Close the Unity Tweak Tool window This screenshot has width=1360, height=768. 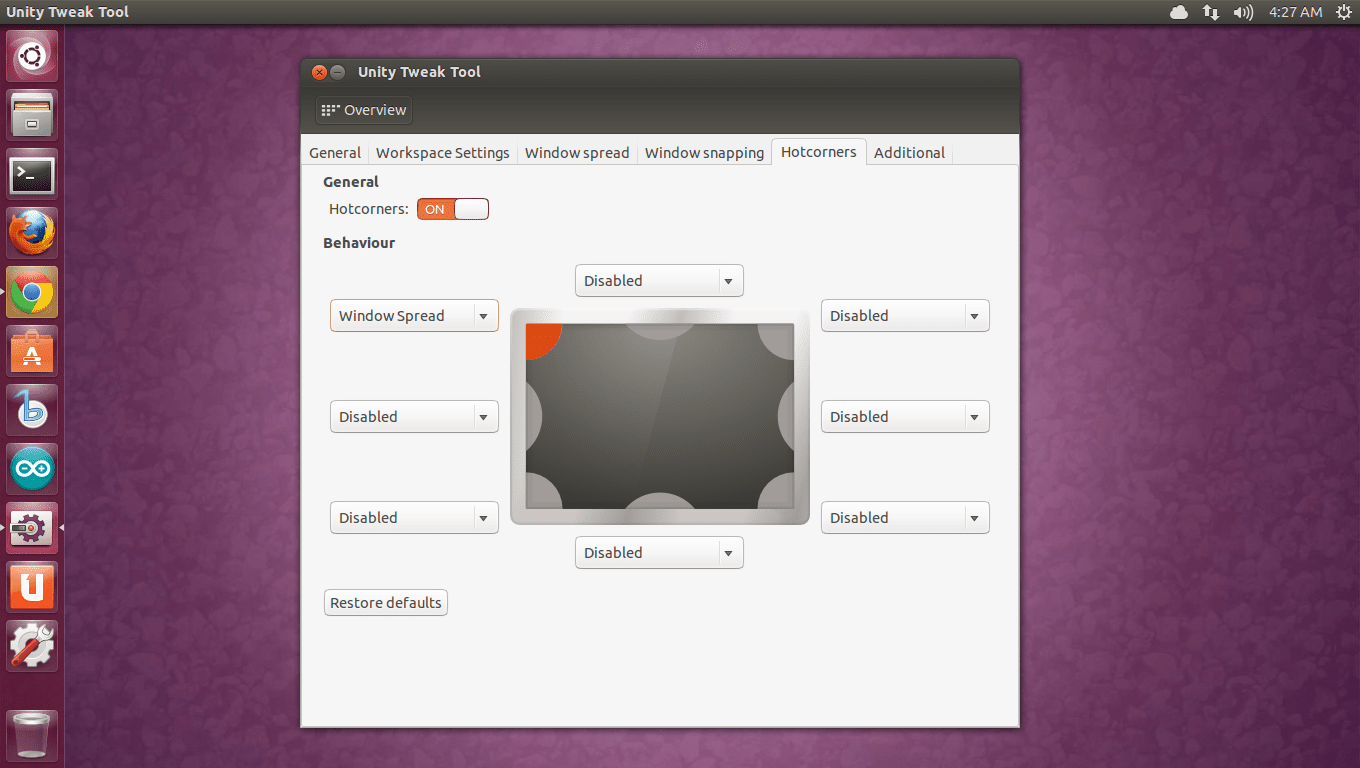(x=319, y=72)
